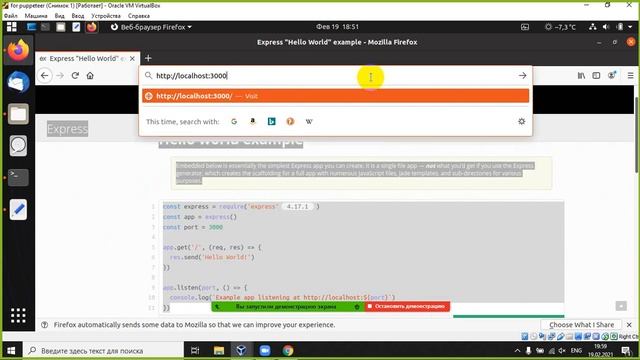Open the Веб-браузер Firefox app menu
640x360 pixels.
coord(151,27)
